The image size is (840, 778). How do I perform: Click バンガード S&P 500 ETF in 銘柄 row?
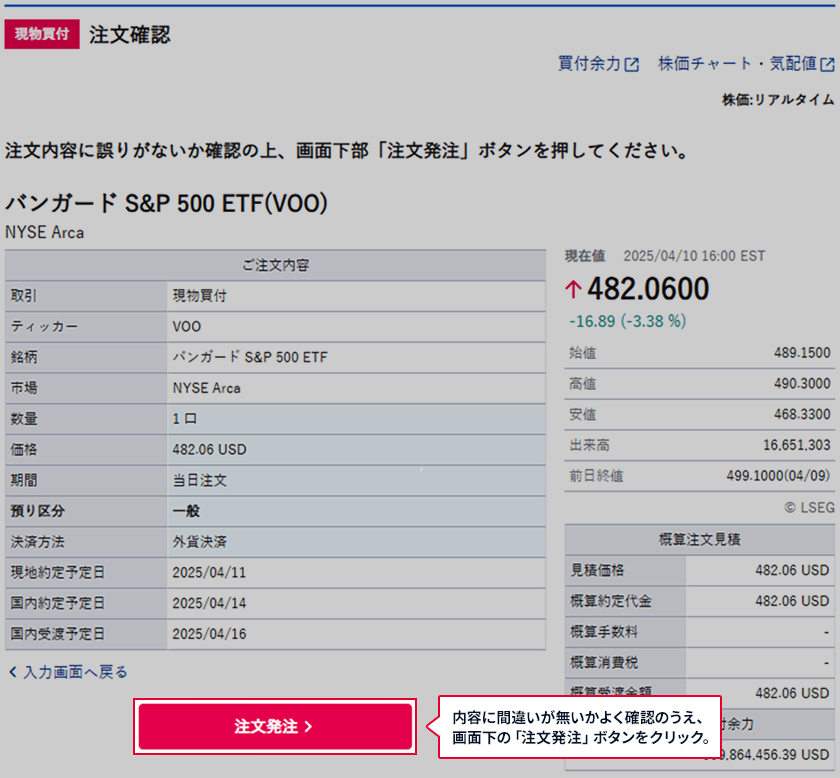250,357
